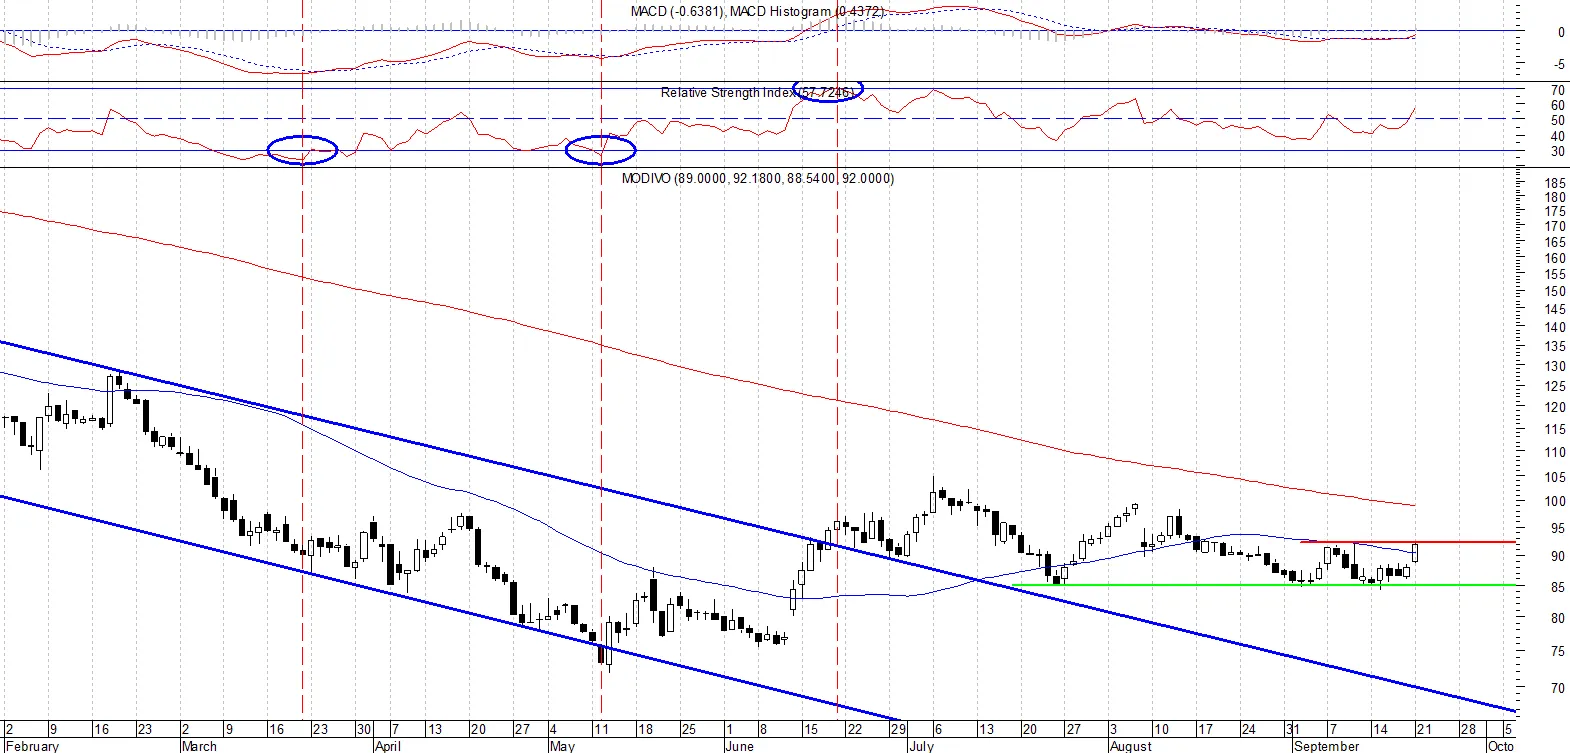1570x753 pixels.
Task: Click the -5 value on the MACD axis
Action: click(x=1560, y=64)
